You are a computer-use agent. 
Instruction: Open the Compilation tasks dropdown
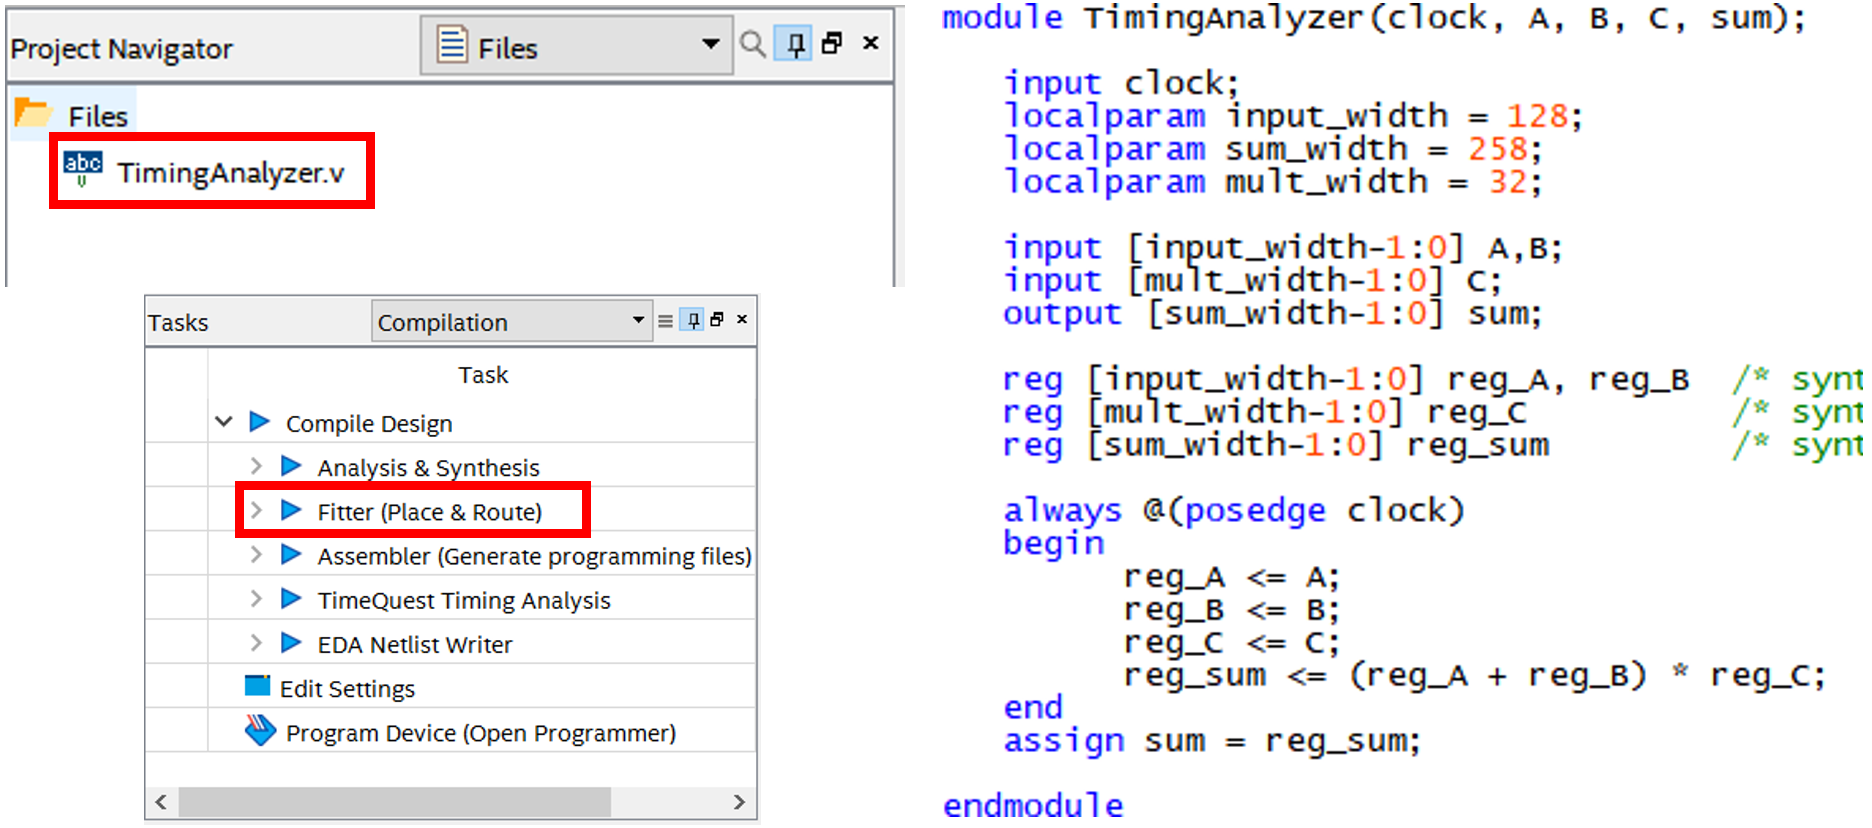pos(638,321)
